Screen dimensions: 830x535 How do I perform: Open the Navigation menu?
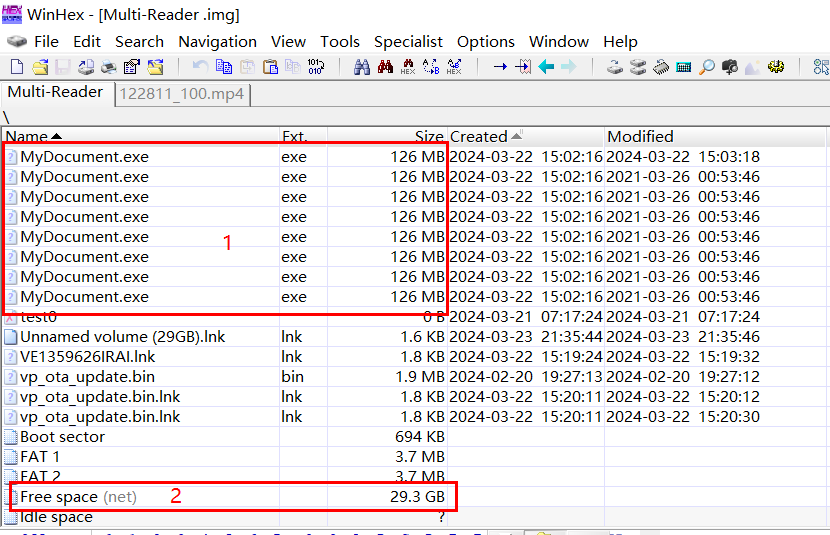coord(218,42)
